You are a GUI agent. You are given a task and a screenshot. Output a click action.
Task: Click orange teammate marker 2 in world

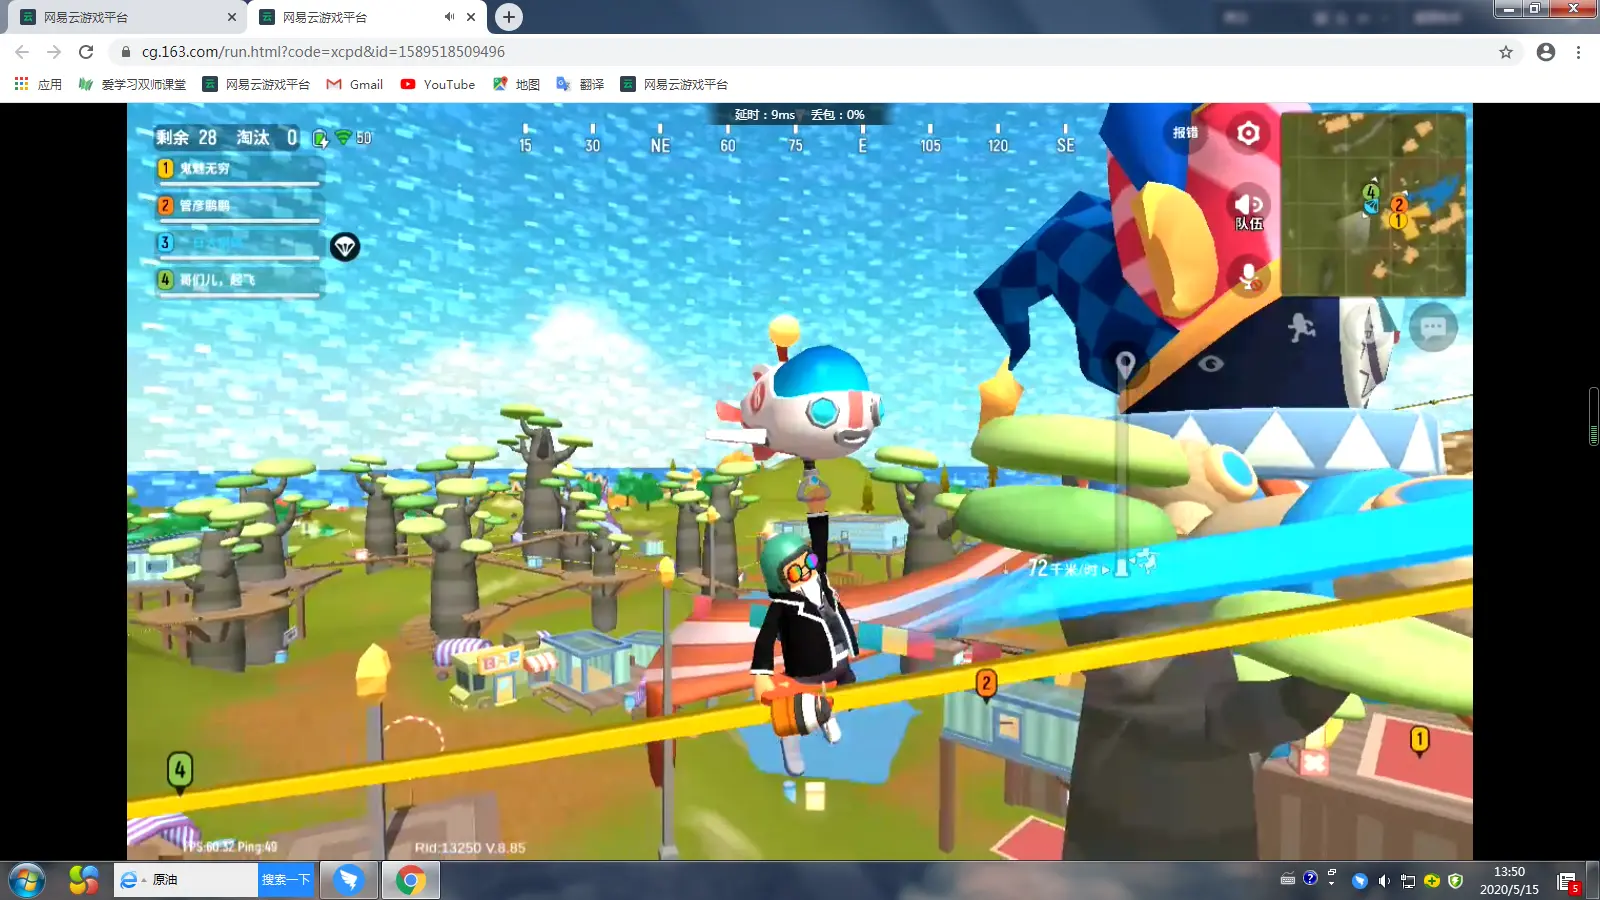986,684
